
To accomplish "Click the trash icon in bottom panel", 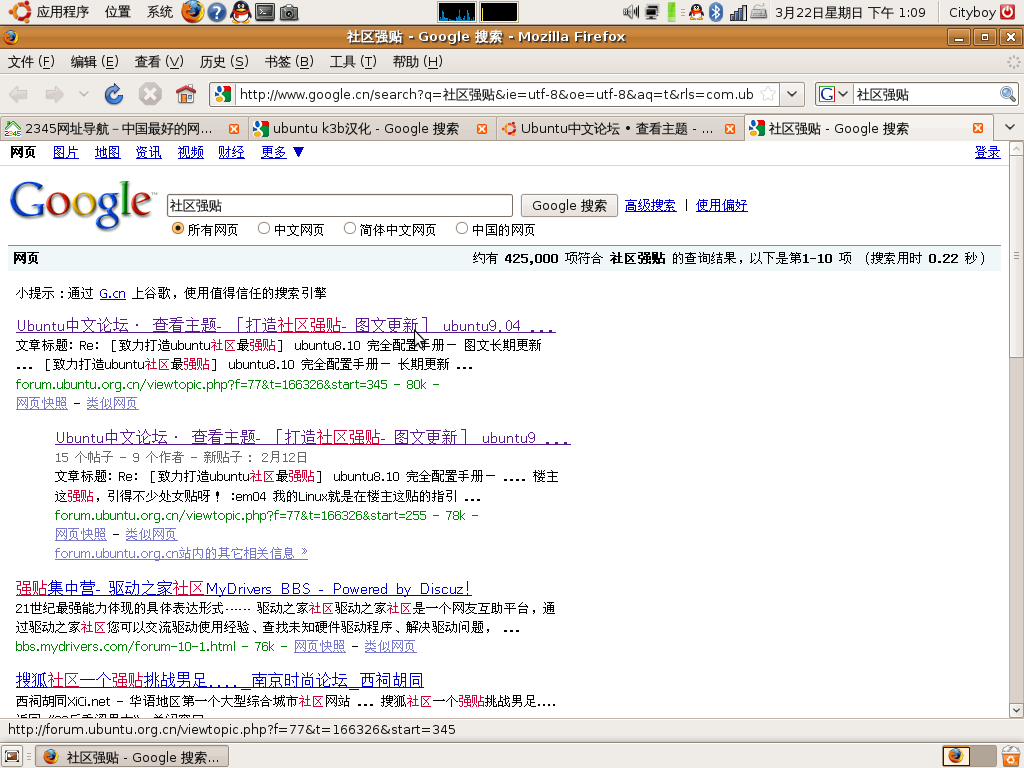I will coord(1011,756).
